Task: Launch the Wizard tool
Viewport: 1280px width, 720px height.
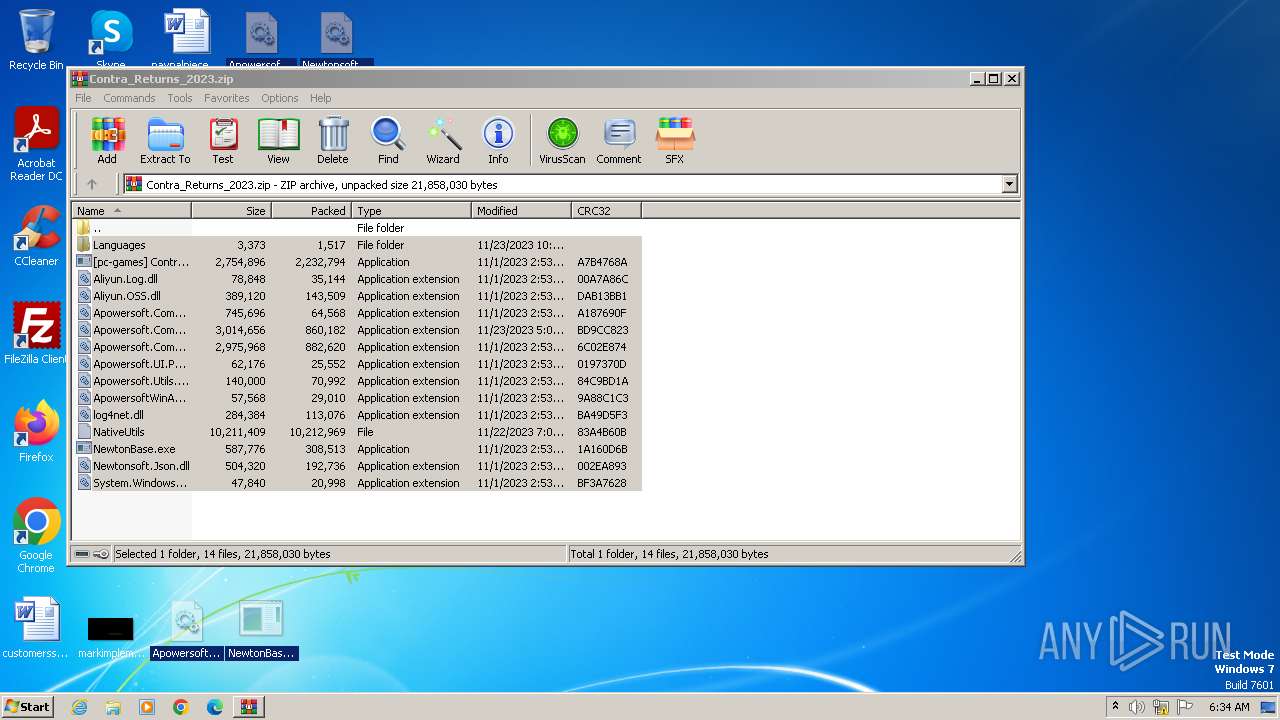Action: click(443, 141)
